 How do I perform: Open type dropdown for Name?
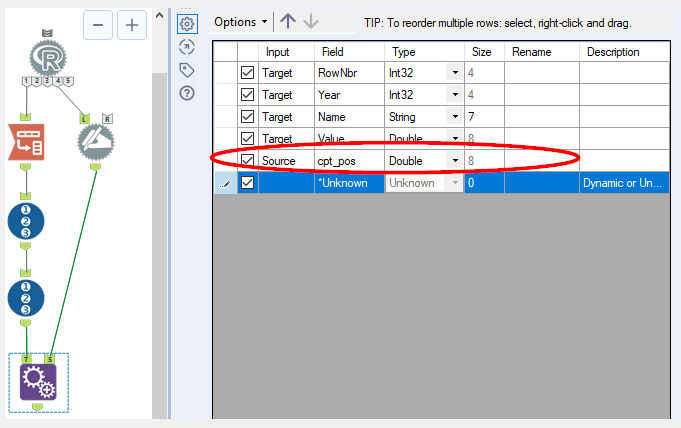point(455,116)
